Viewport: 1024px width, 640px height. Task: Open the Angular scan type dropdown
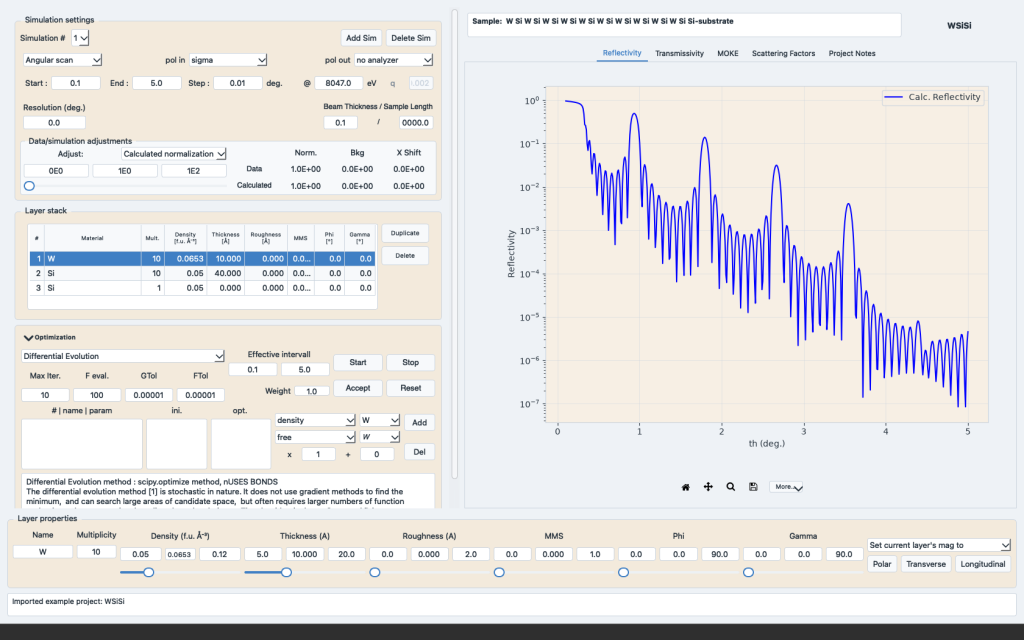click(63, 60)
